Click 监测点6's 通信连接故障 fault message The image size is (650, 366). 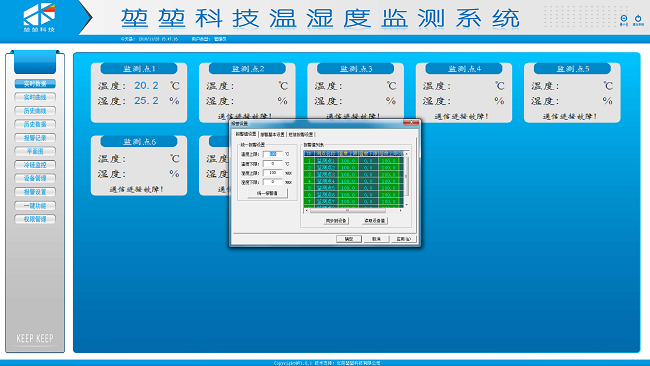136,189
